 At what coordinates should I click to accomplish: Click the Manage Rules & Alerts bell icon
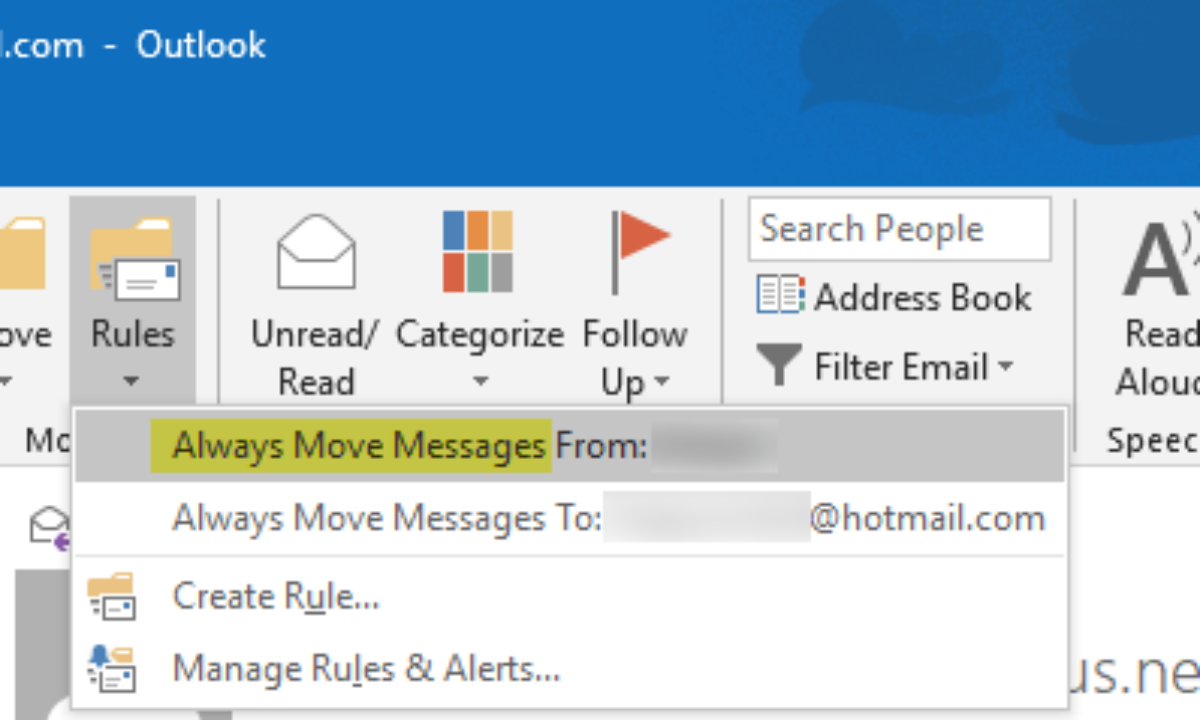pos(111,667)
